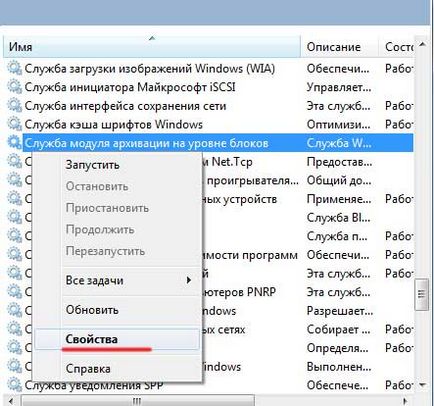Click description Применяе… in the list
Image resolution: width=434 pixels, height=406 pixels.
[x=338, y=199]
